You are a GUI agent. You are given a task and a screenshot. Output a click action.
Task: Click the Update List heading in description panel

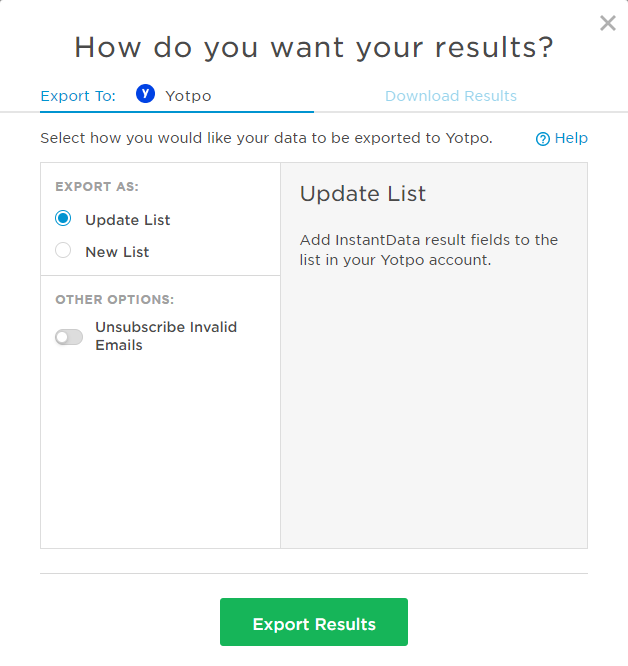point(363,194)
